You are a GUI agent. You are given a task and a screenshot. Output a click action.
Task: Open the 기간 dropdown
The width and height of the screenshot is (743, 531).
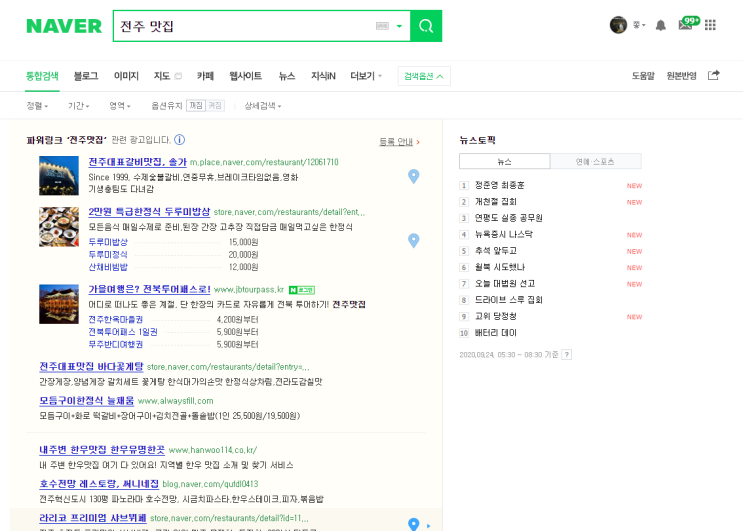tap(78, 106)
